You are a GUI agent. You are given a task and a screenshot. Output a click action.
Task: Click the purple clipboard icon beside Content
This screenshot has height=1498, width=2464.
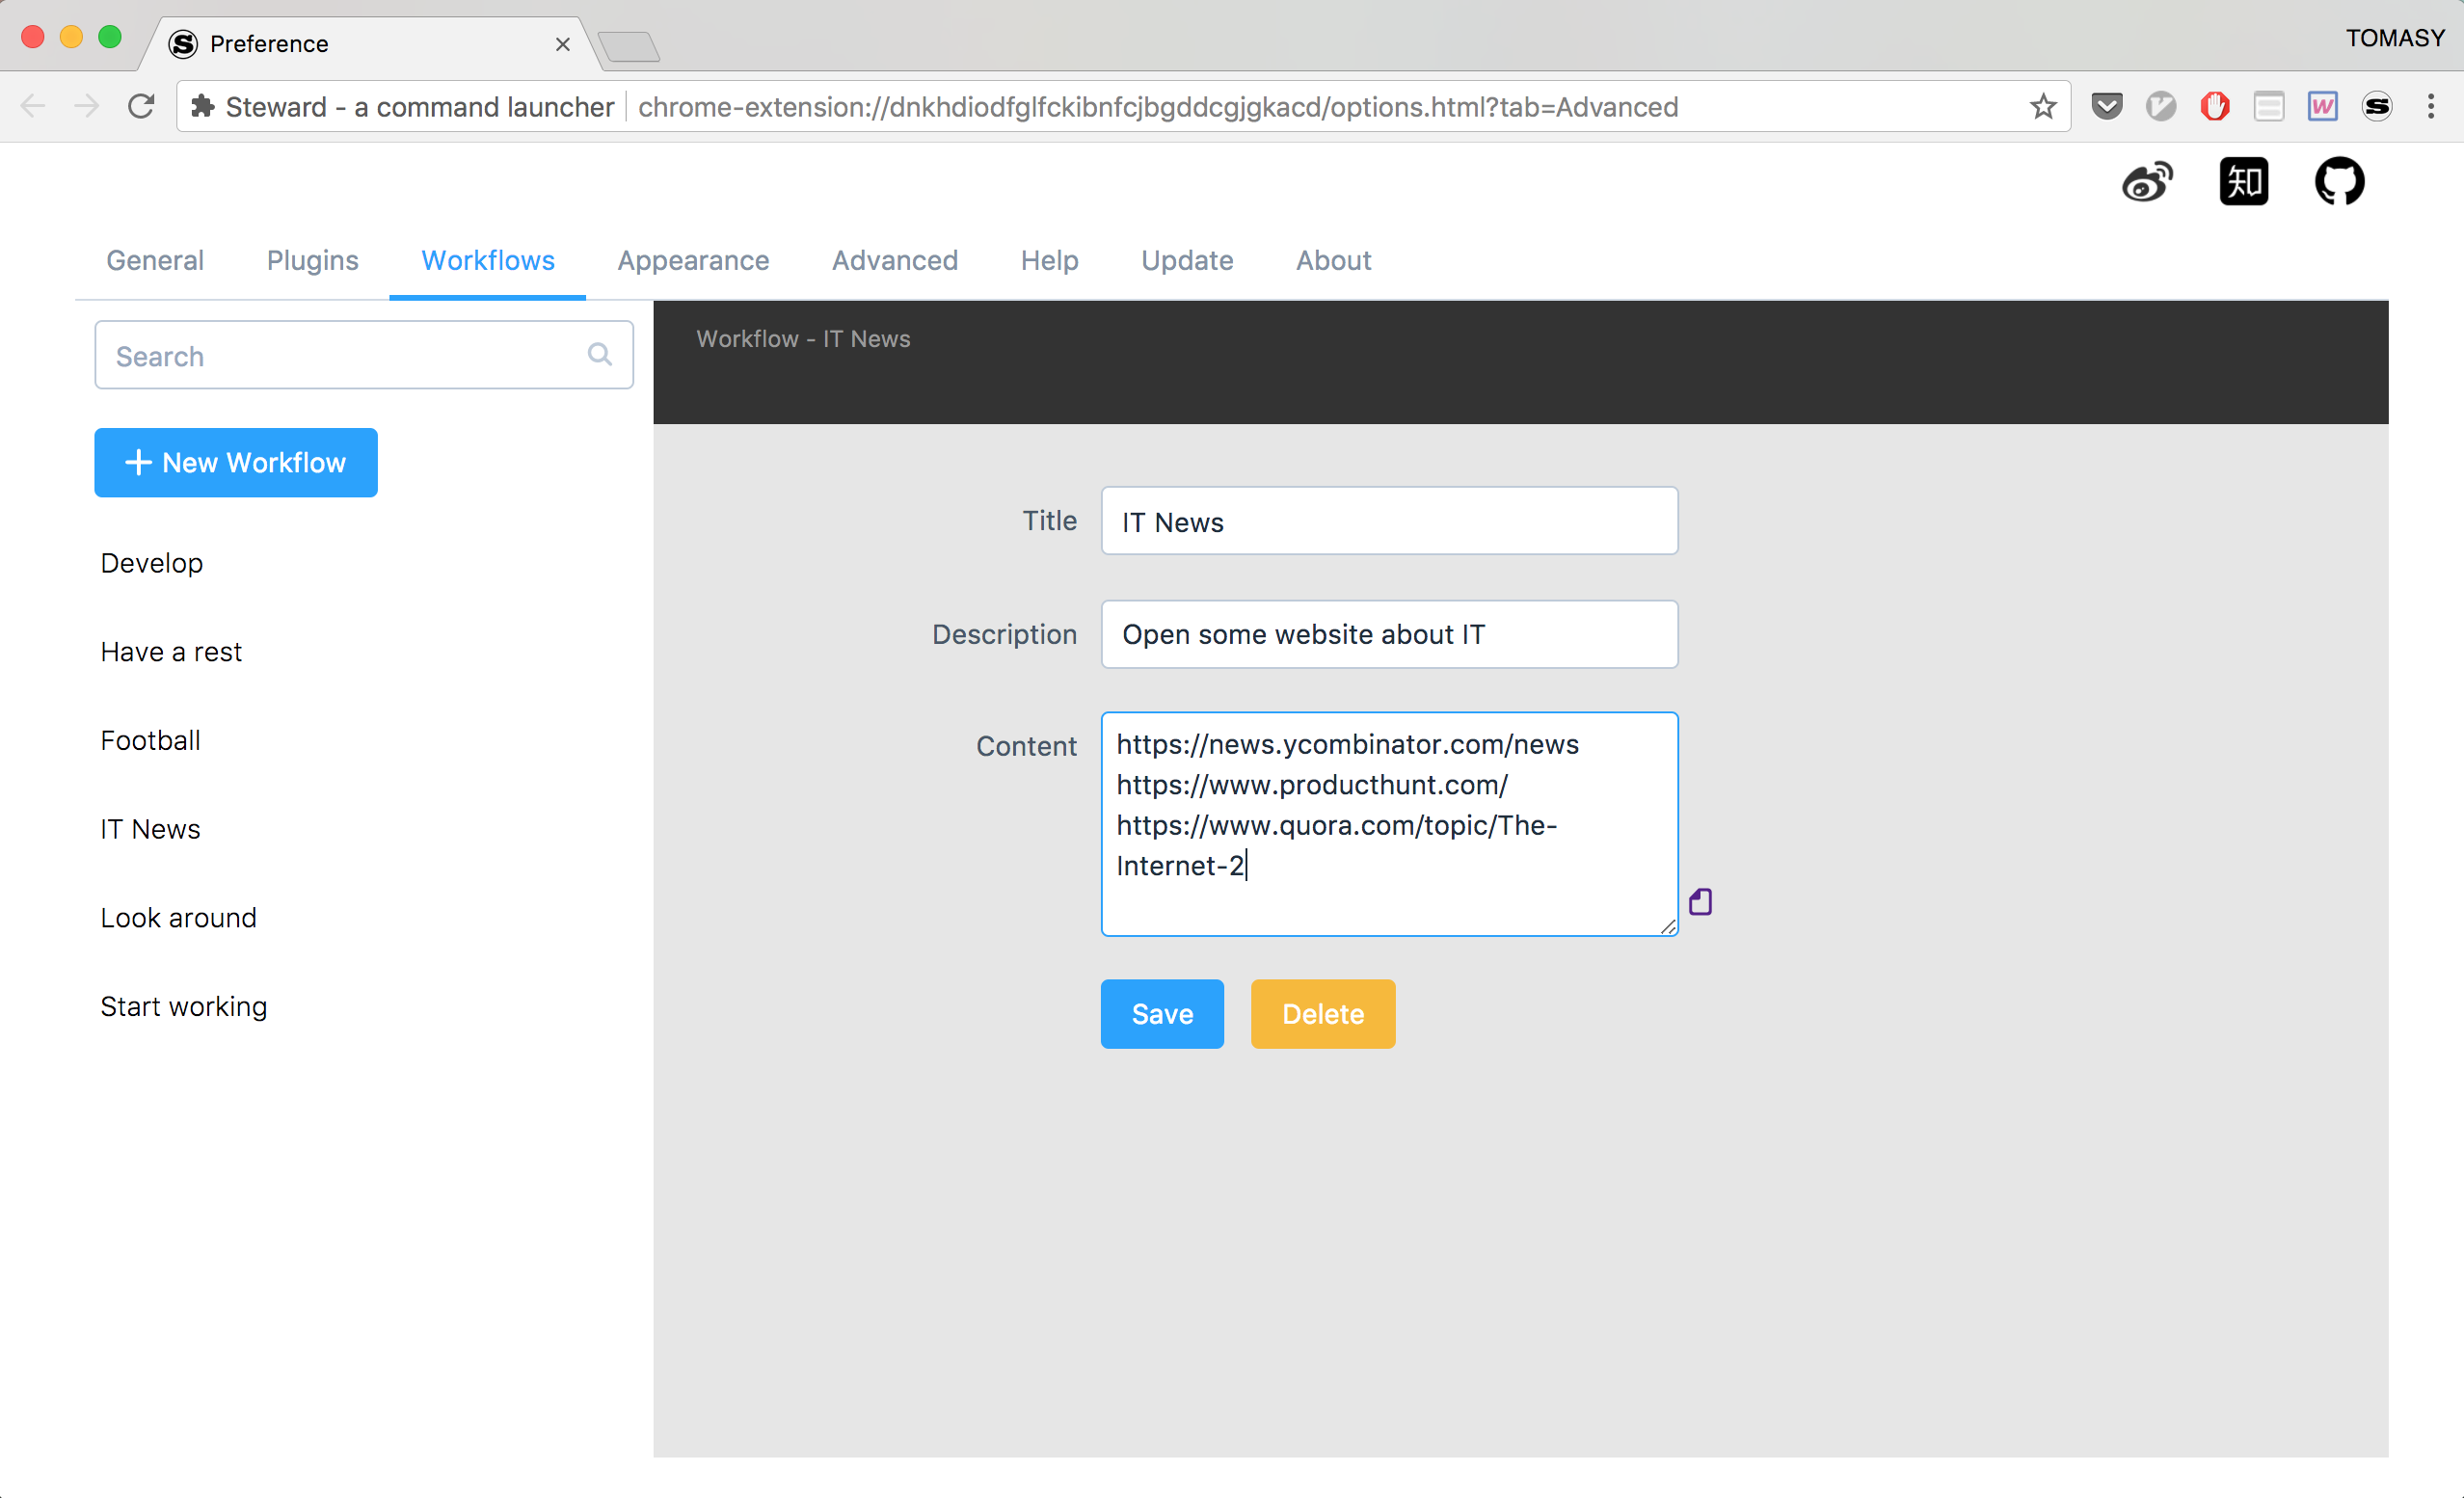point(1700,902)
